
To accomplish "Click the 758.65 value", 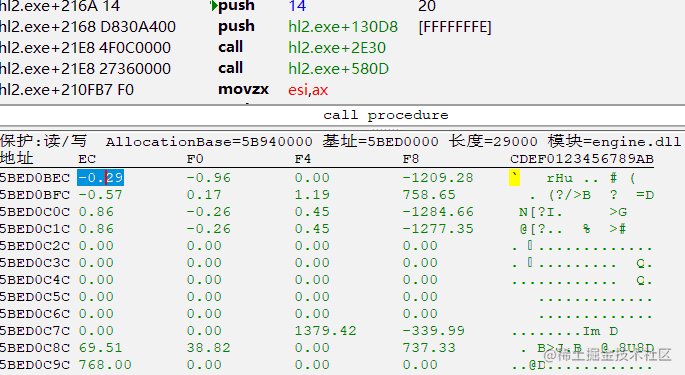I will point(429,195).
